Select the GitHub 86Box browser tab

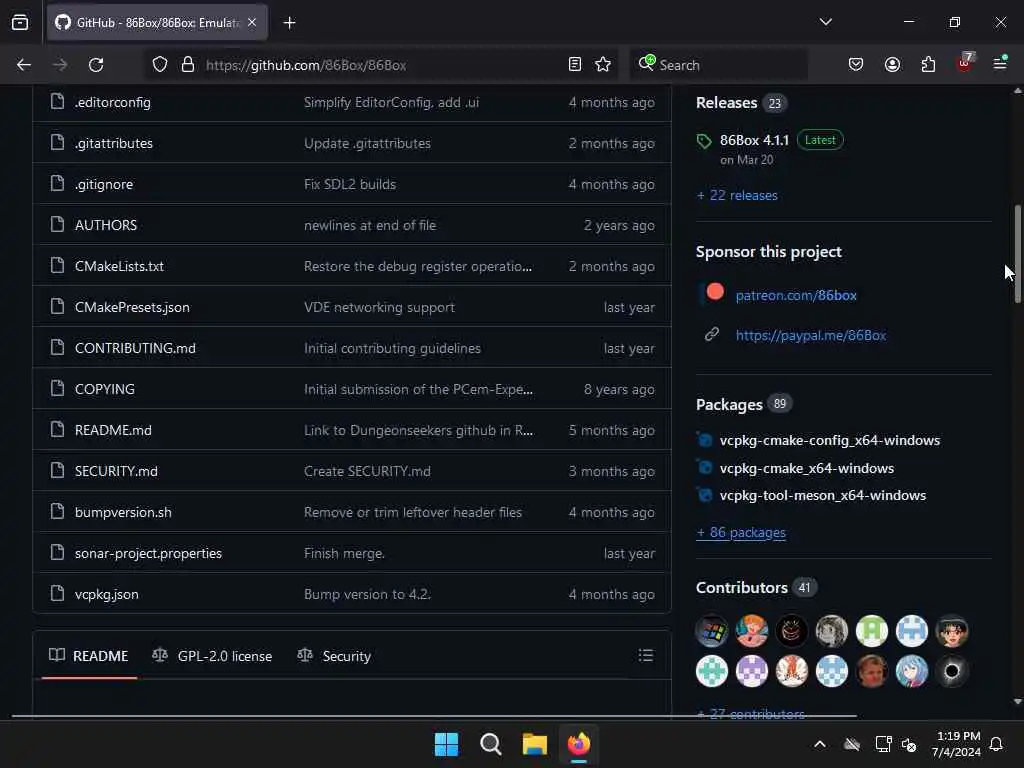[x=157, y=23]
